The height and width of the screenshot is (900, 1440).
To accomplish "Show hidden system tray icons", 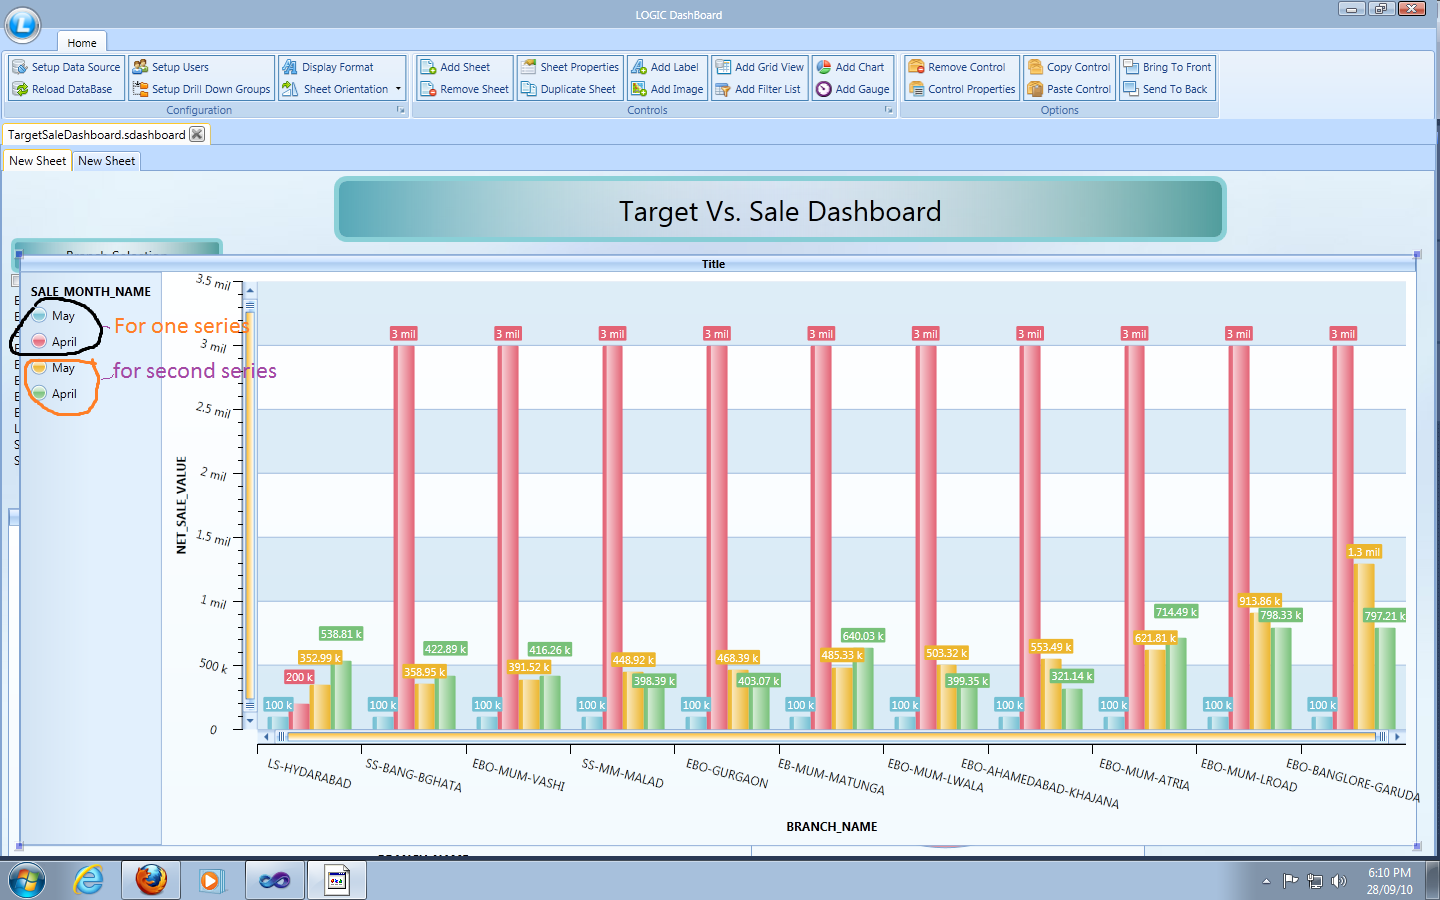I will [x=1266, y=881].
